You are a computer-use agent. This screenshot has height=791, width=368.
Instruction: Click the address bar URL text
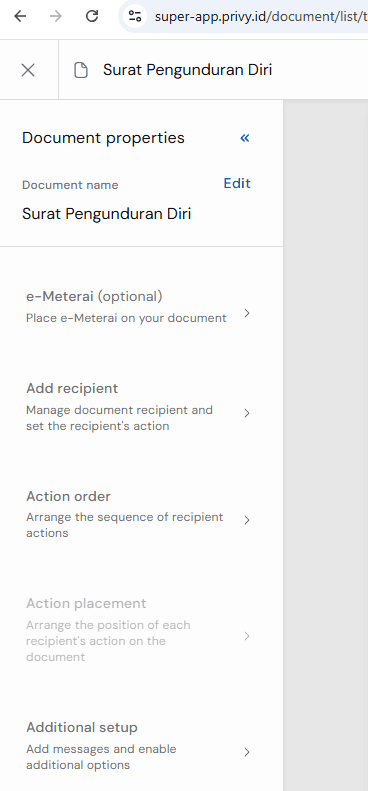(x=261, y=17)
